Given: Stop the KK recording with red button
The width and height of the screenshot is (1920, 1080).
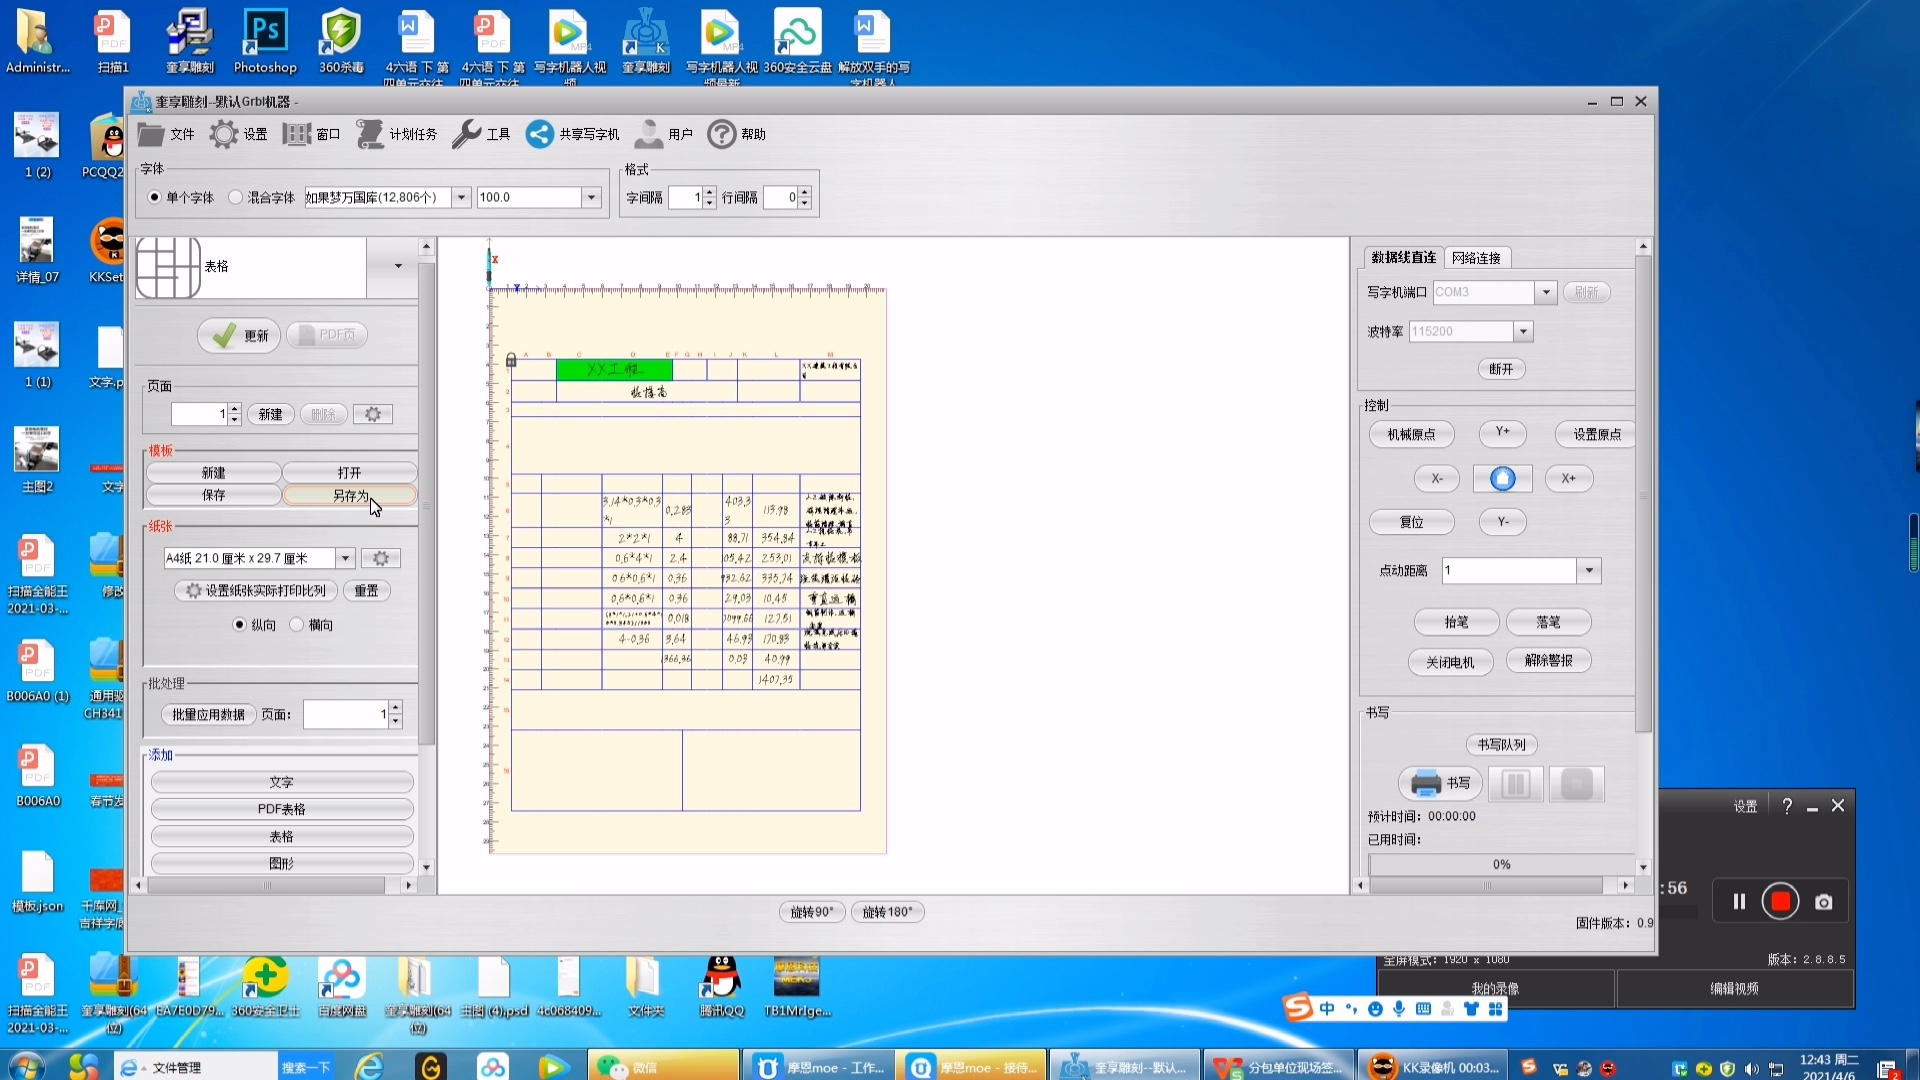Looking at the screenshot, I should (x=1780, y=902).
